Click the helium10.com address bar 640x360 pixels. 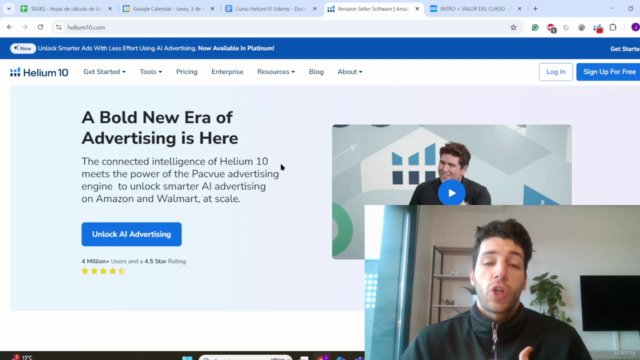coord(286,27)
